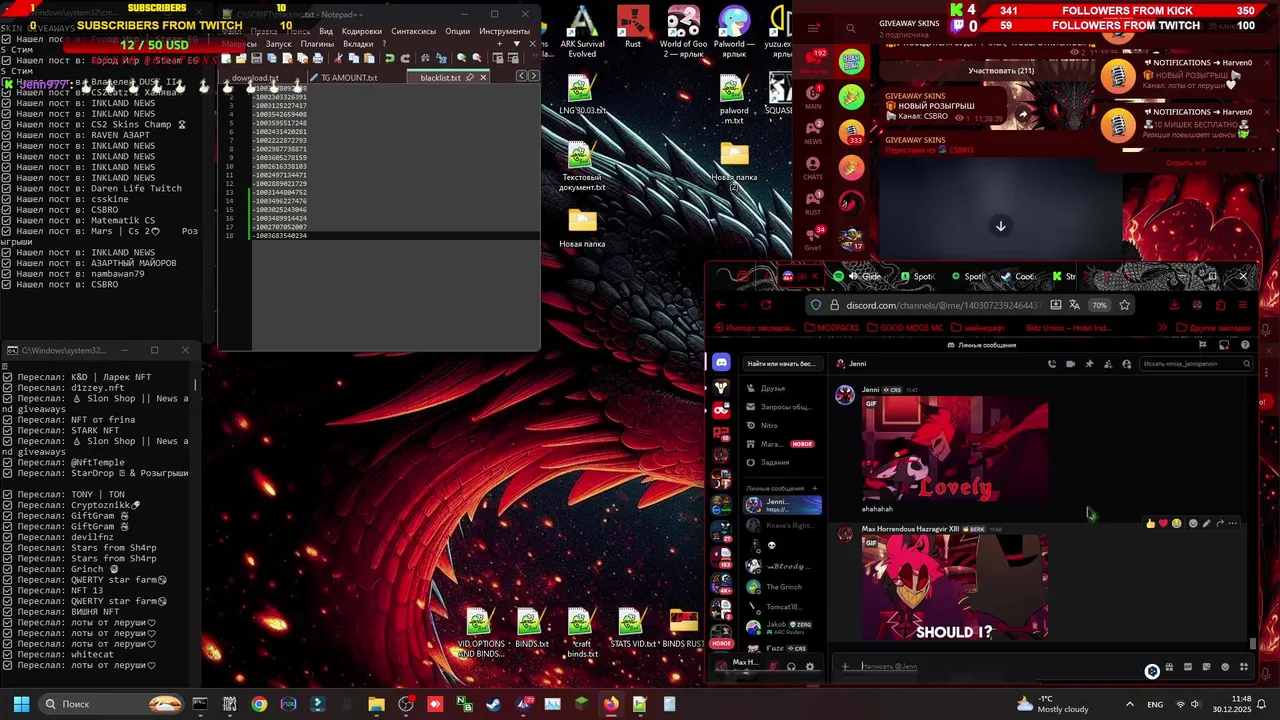Open the ARK Survival Evolved desktop shortcut
Viewport: 1280px width, 720px height.
(582, 32)
